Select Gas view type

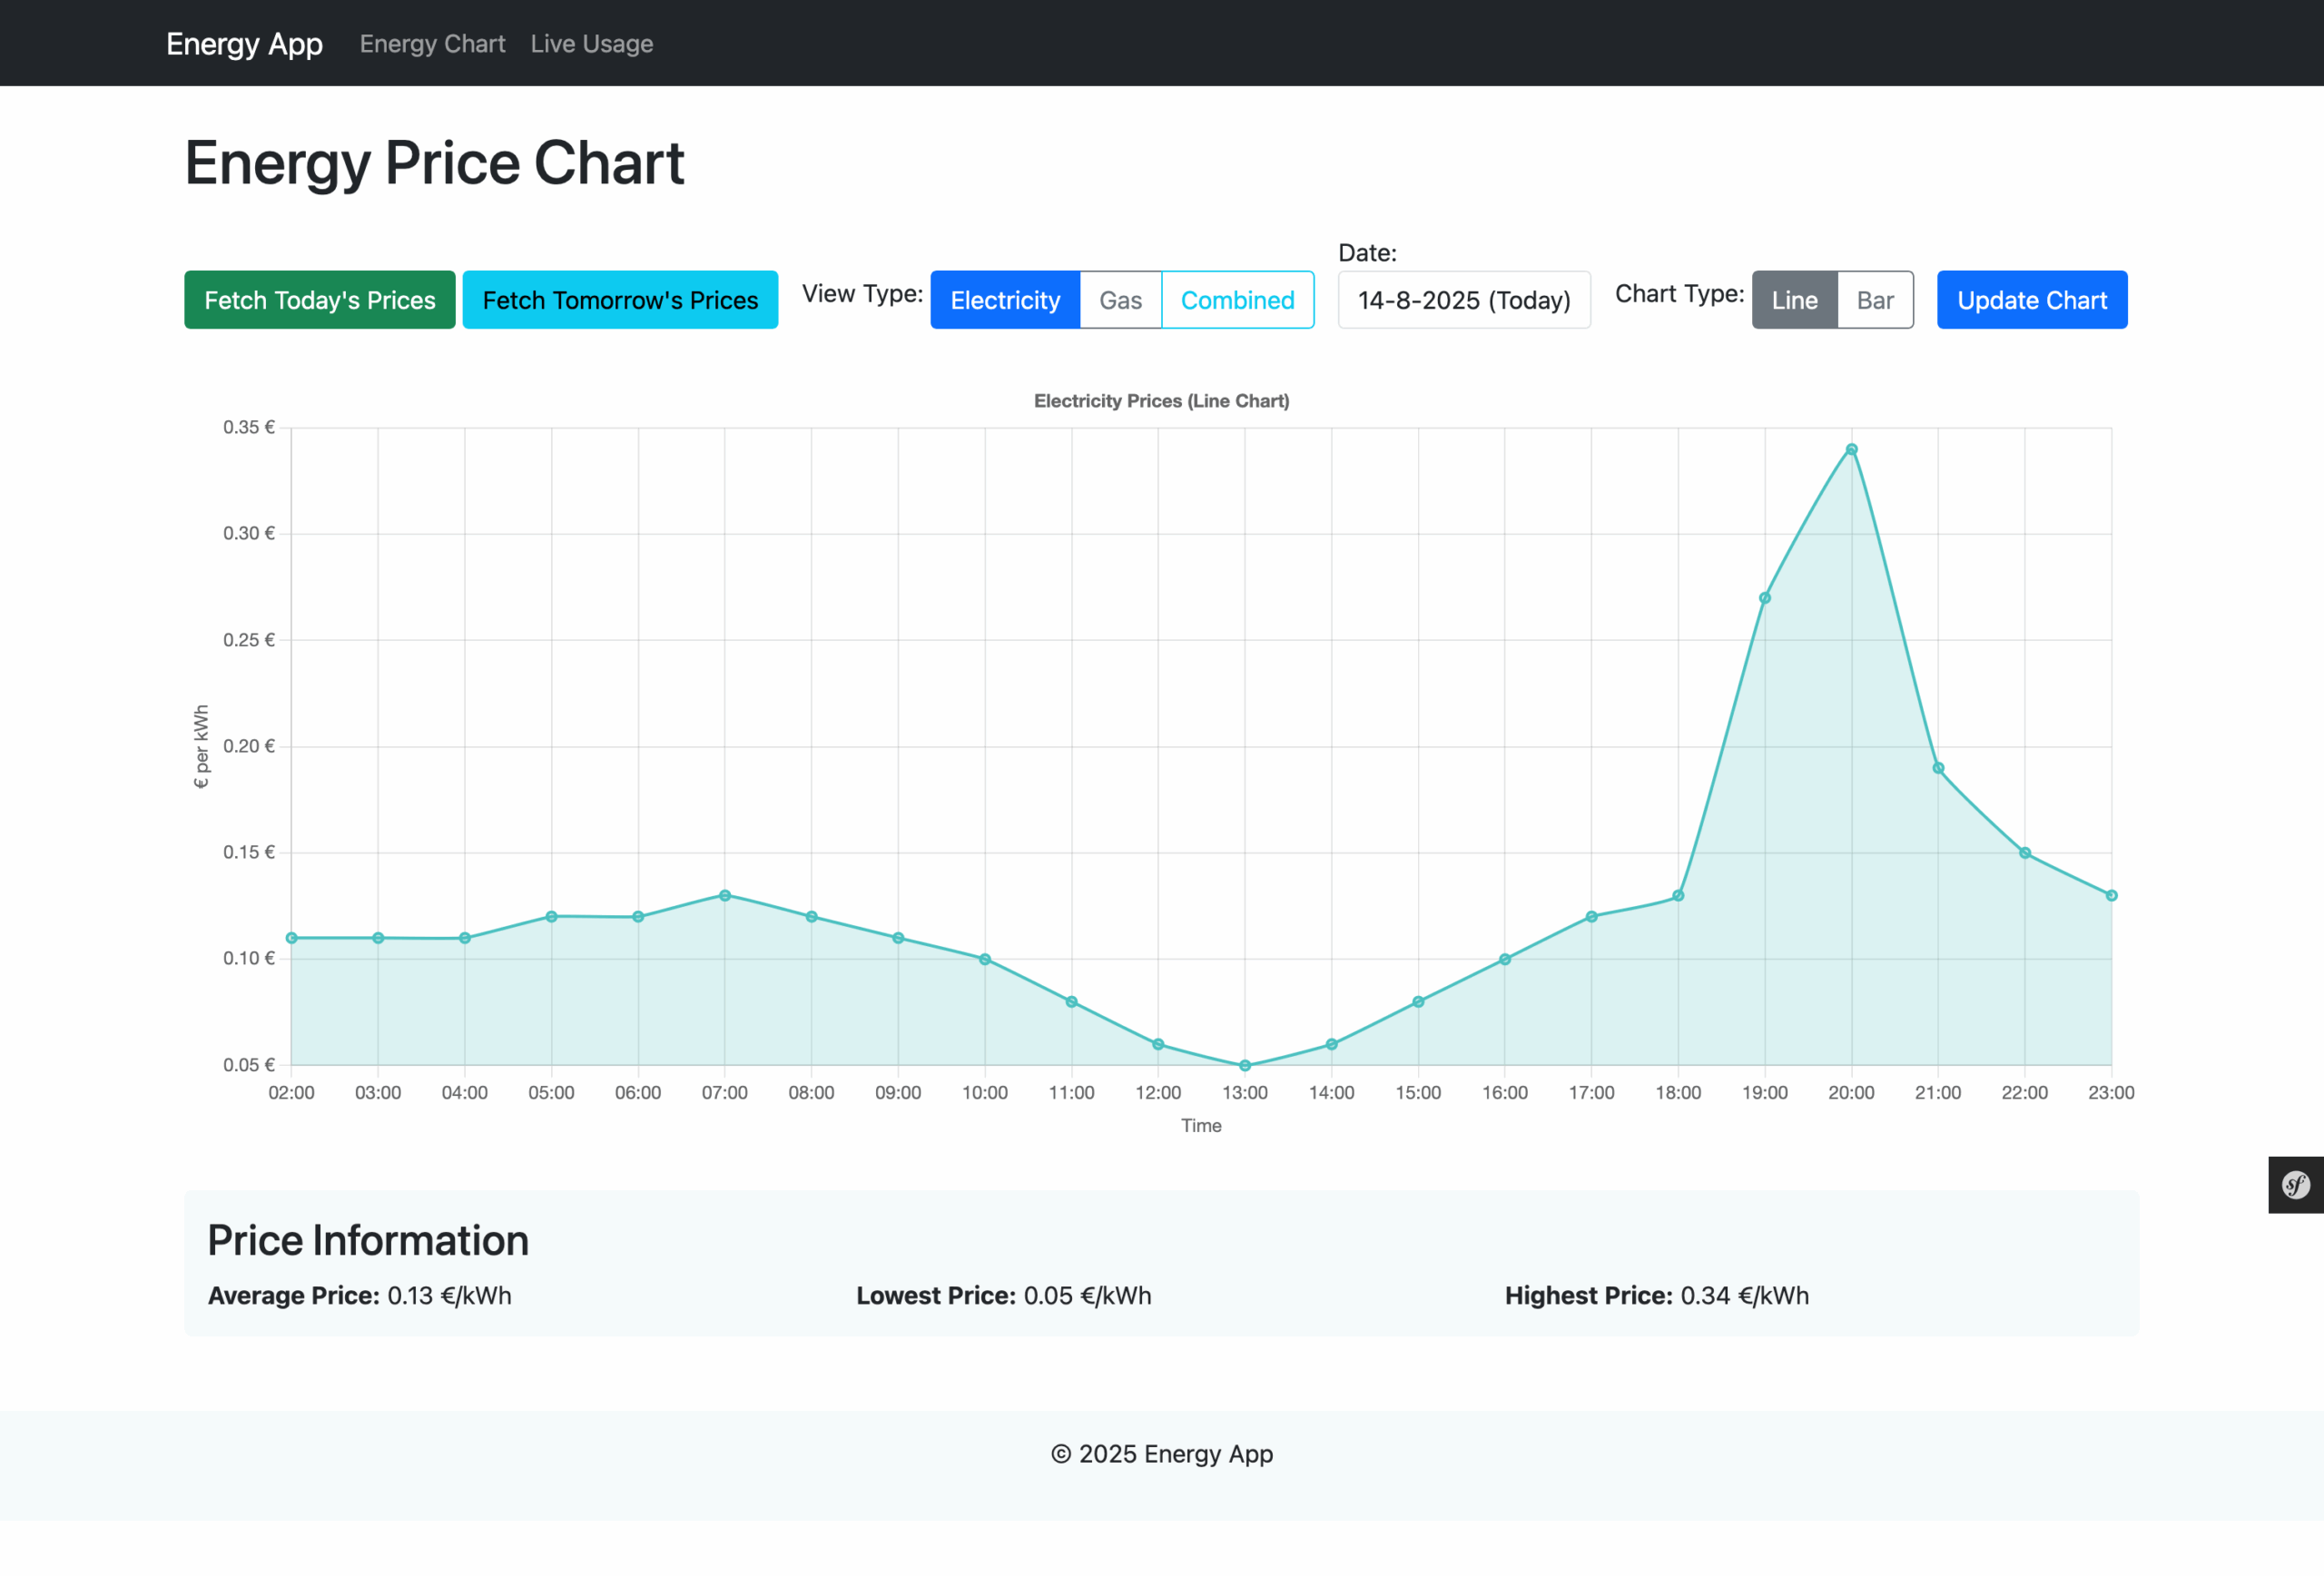click(x=1120, y=300)
